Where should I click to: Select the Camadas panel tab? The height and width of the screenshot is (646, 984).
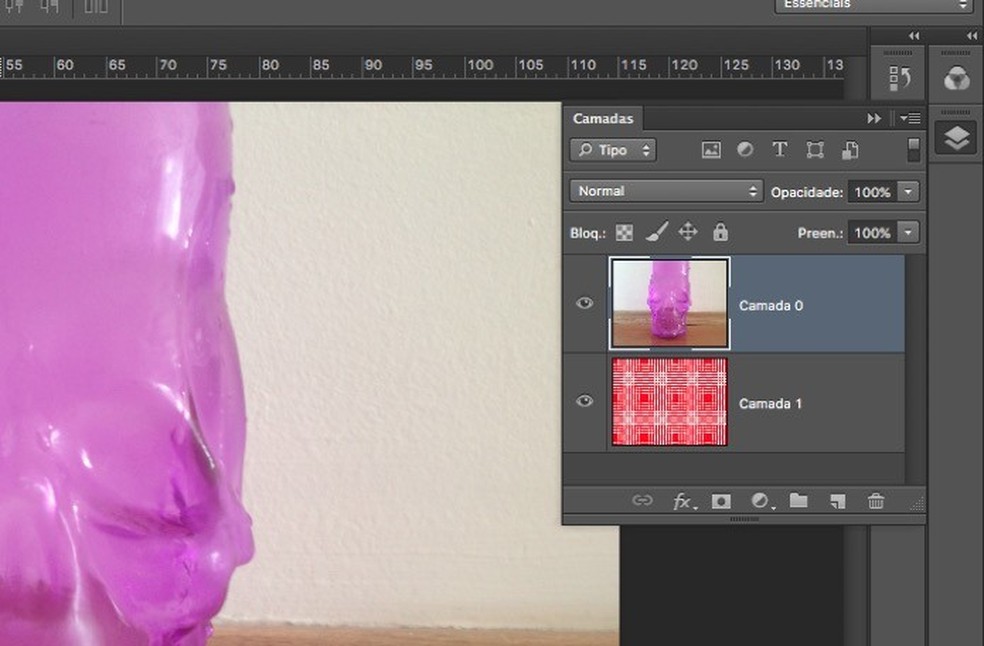pyautogui.click(x=603, y=118)
